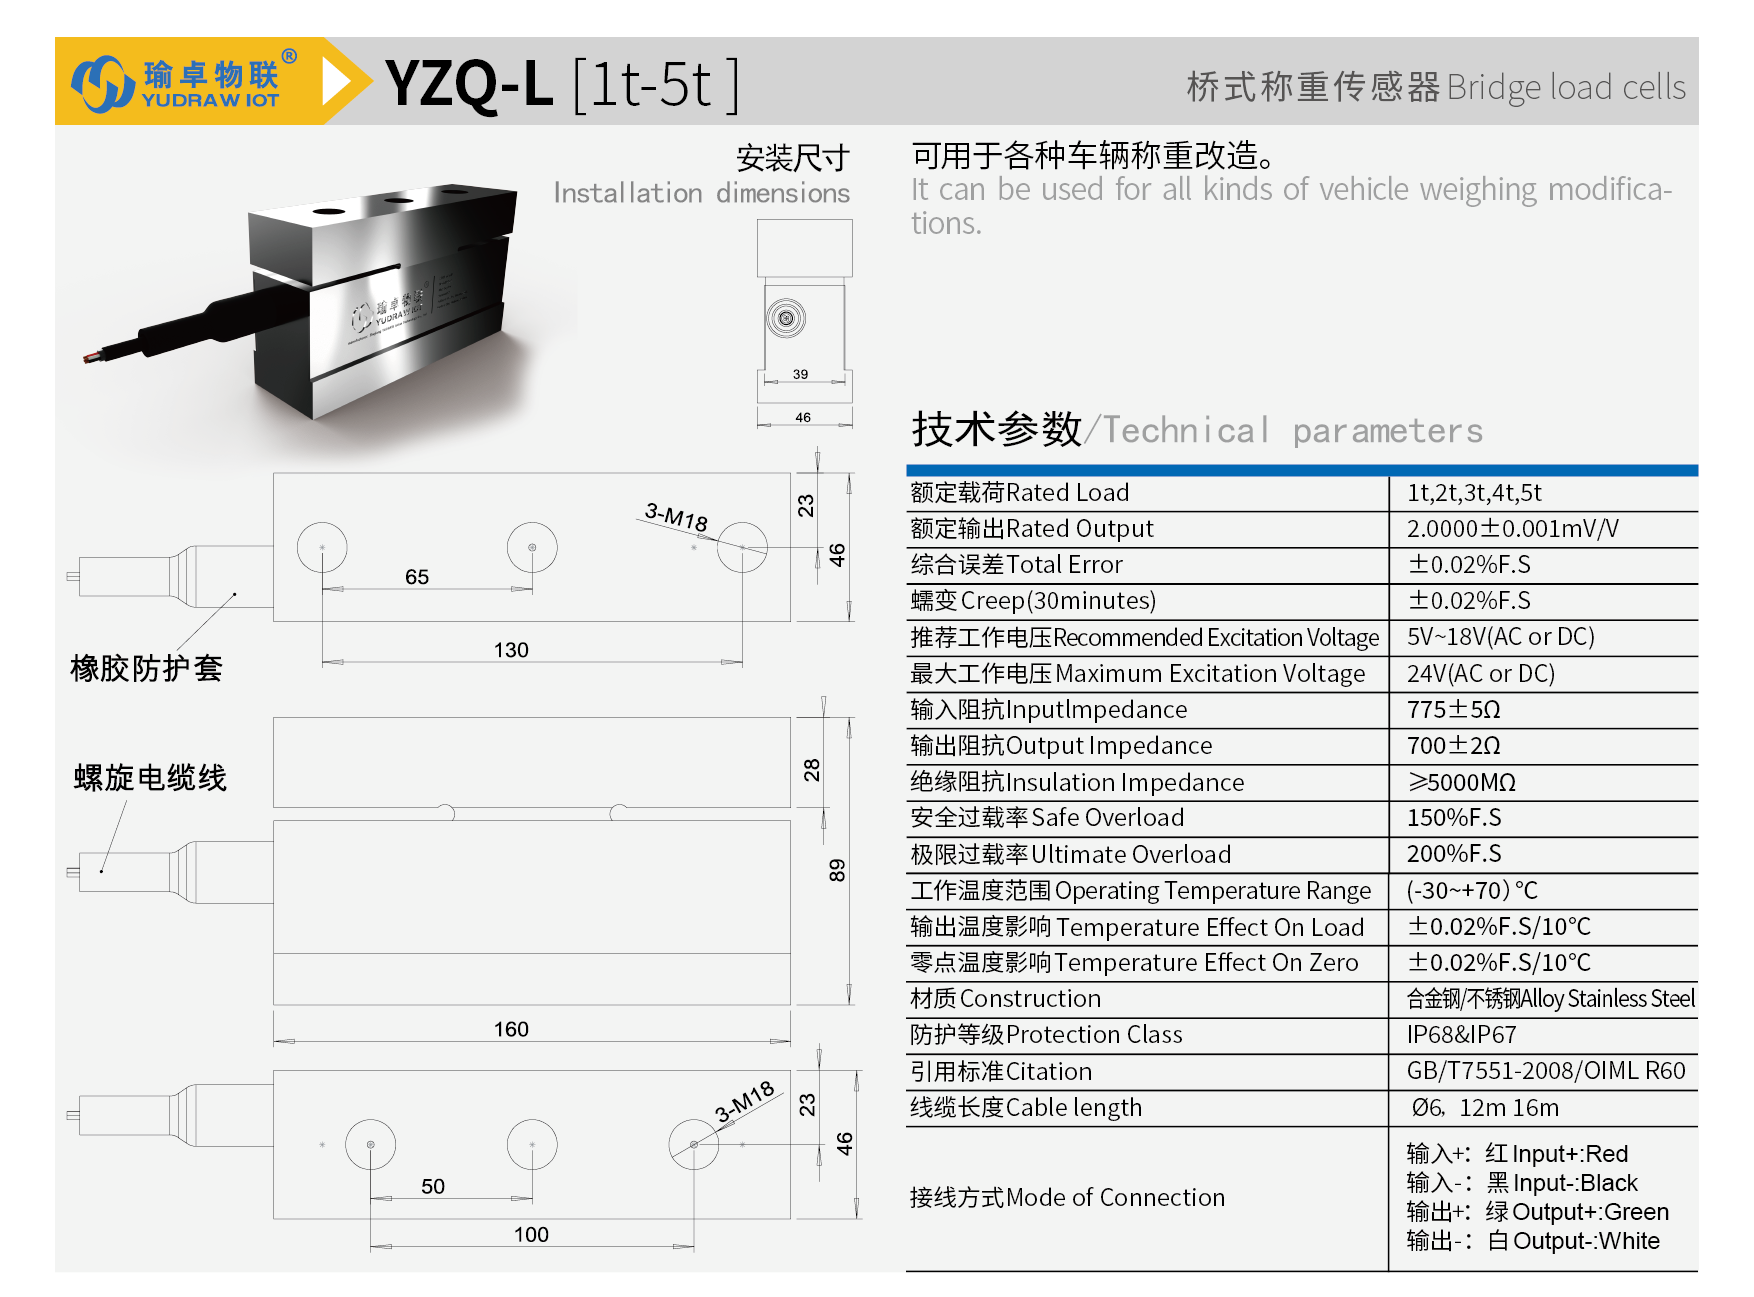Click the value '24V(AC or DC)'
Screen dimensions: 1754x1297
1480,673
